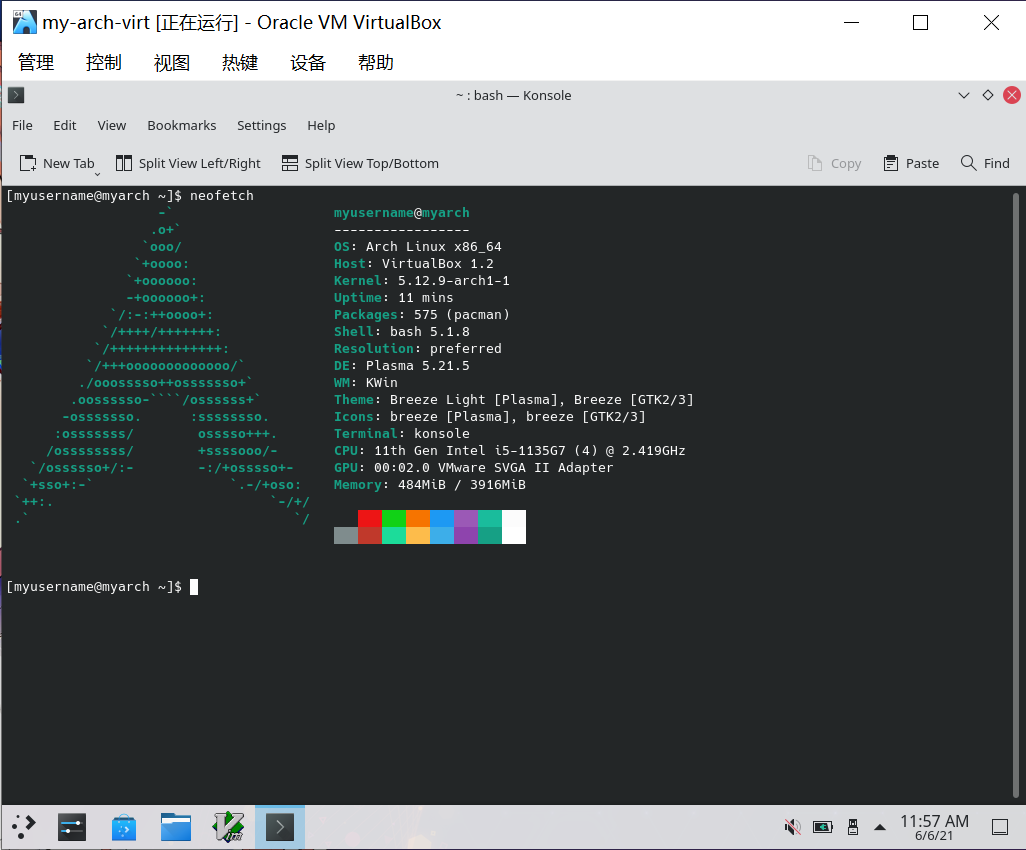Click the Konsole task in the taskbar
Viewport: 1026px width, 850px height.
[x=279, y=826]
